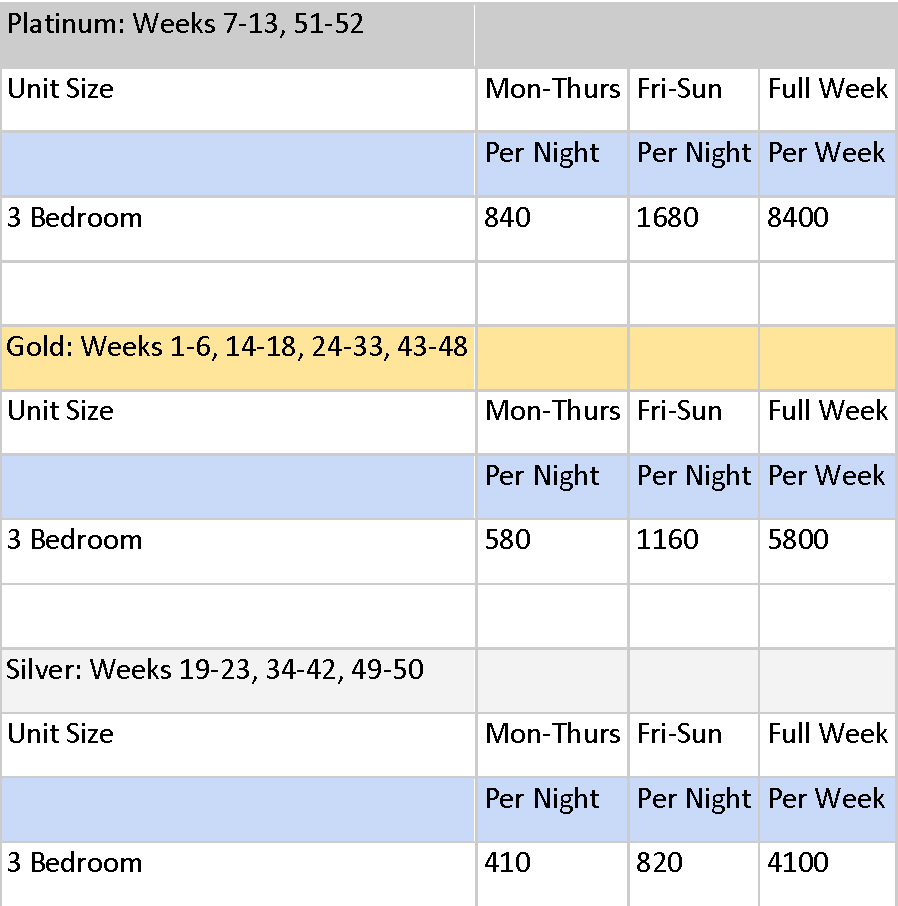Viewport: 898px width, 906px height.
Task: Select the Gold full week price 5800
Action: (x=798, y=540)
